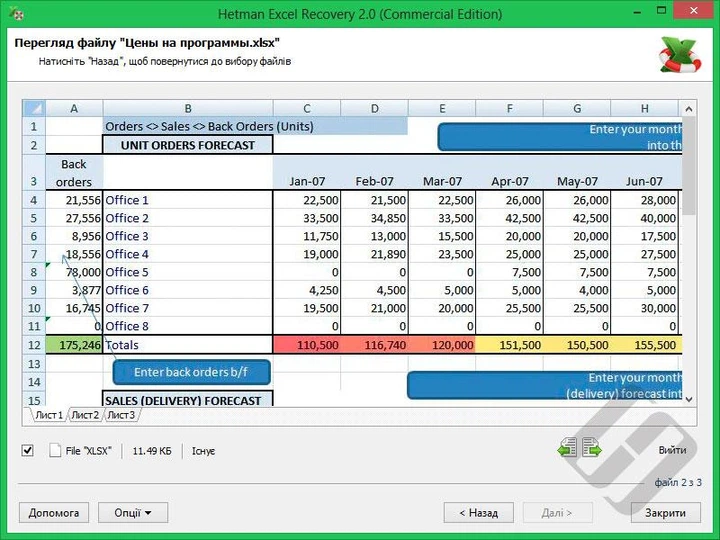Click the app icon in the title bar
The height and width of the screenshot is (540, 720).
pyautogui.click(x=16, y=13)
